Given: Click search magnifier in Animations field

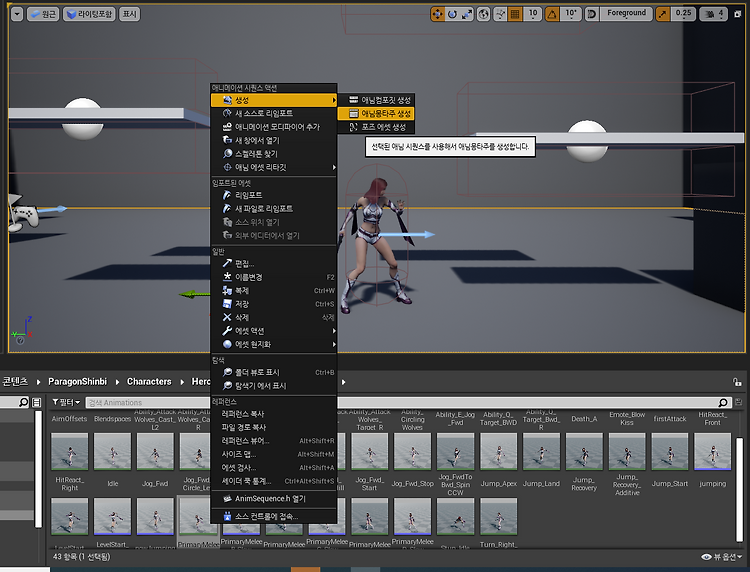Looking at the screenshot, I should [x=723, y=402].
